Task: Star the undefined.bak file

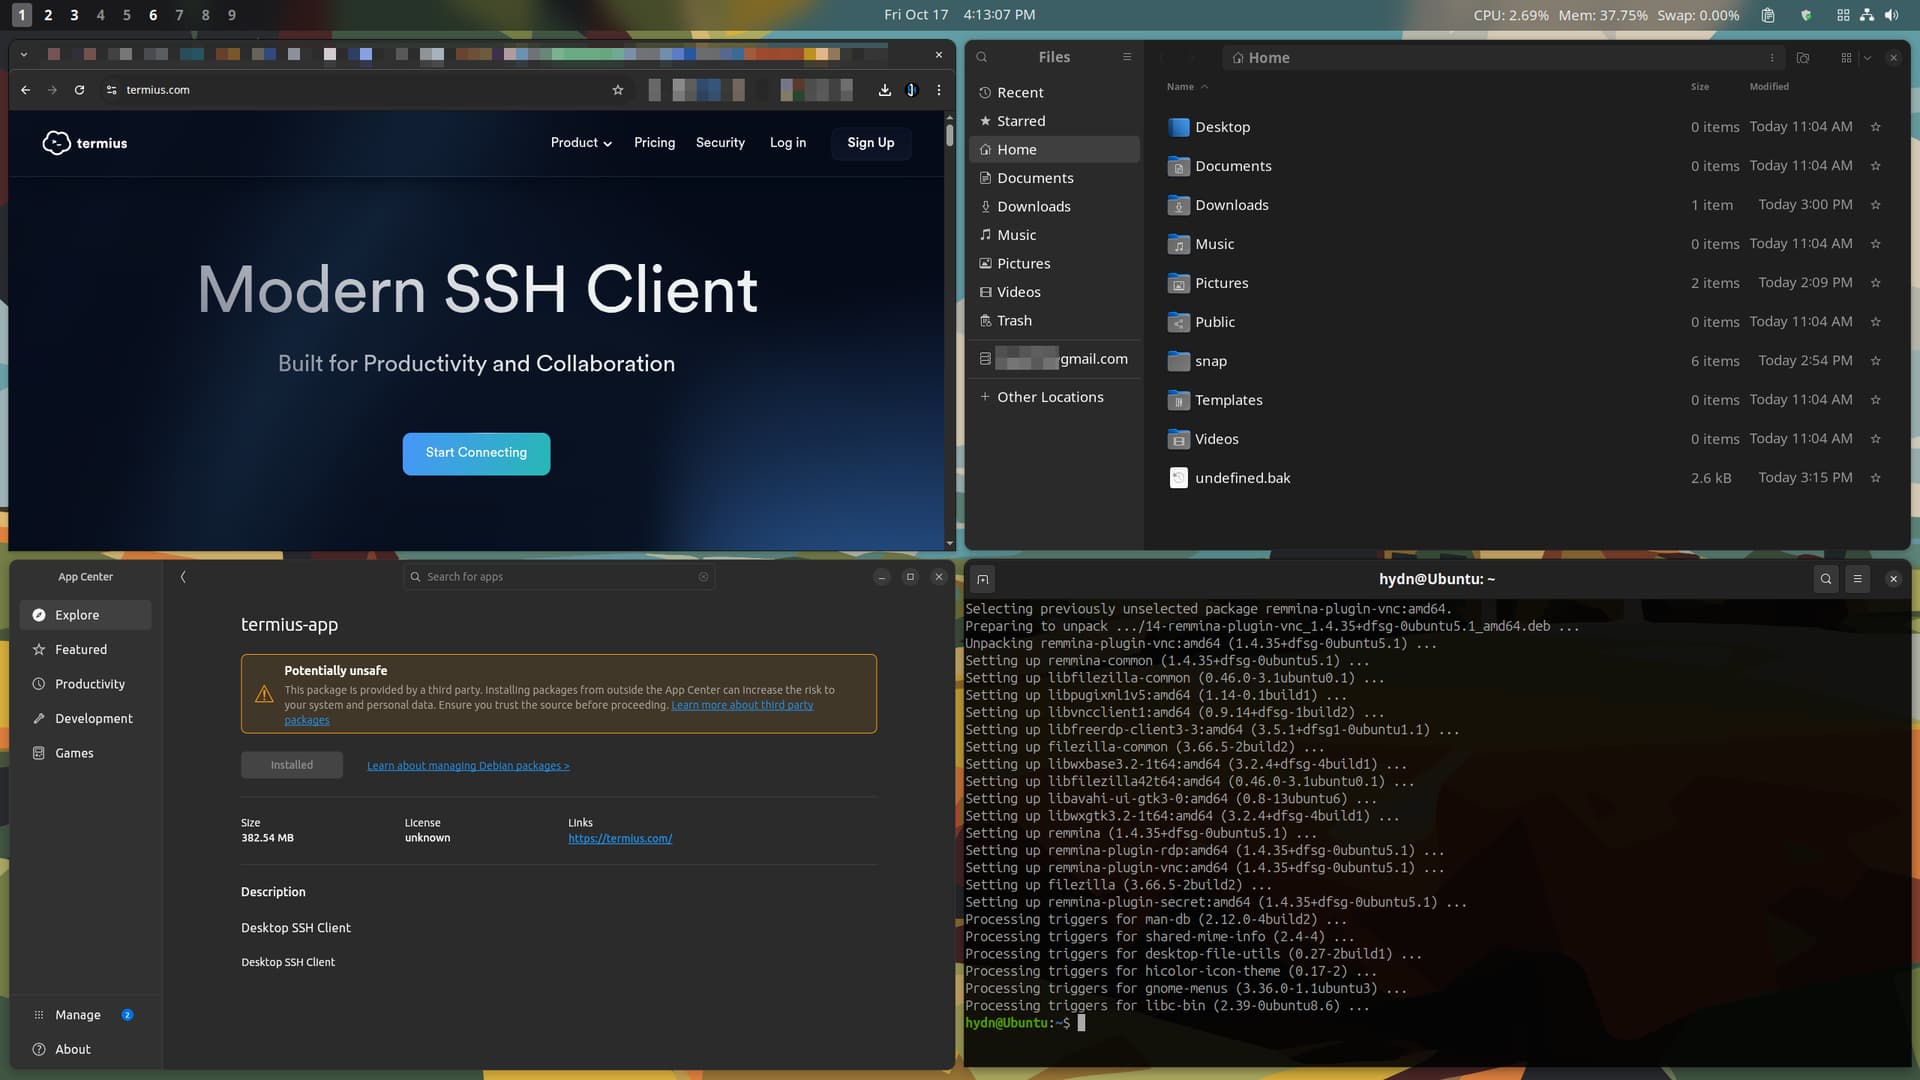Action: pos(1876,478)
